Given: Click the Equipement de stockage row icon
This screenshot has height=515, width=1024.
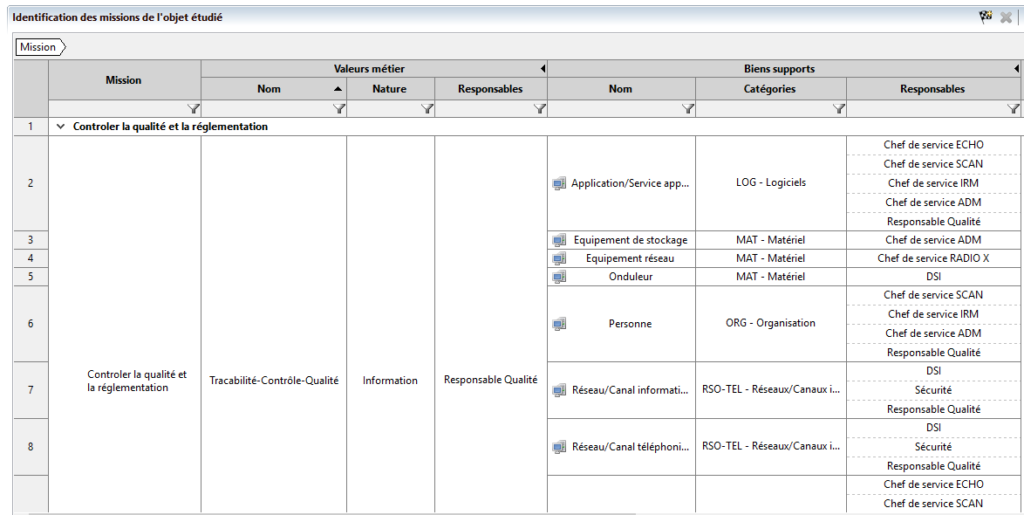Looking at the screenshot, I should click(x=559, y=240).
